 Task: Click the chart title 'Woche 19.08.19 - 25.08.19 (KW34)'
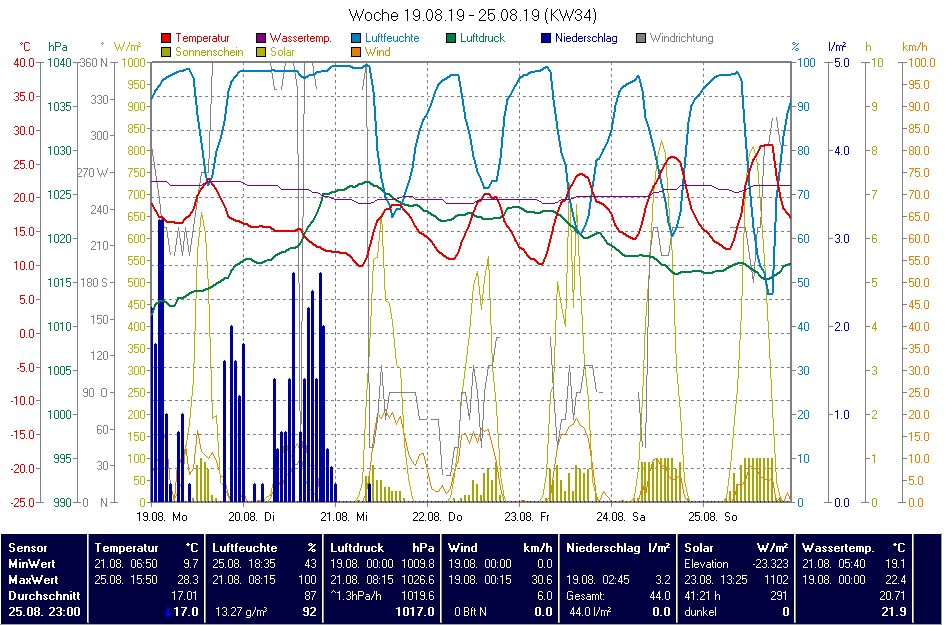pos(473,15)
